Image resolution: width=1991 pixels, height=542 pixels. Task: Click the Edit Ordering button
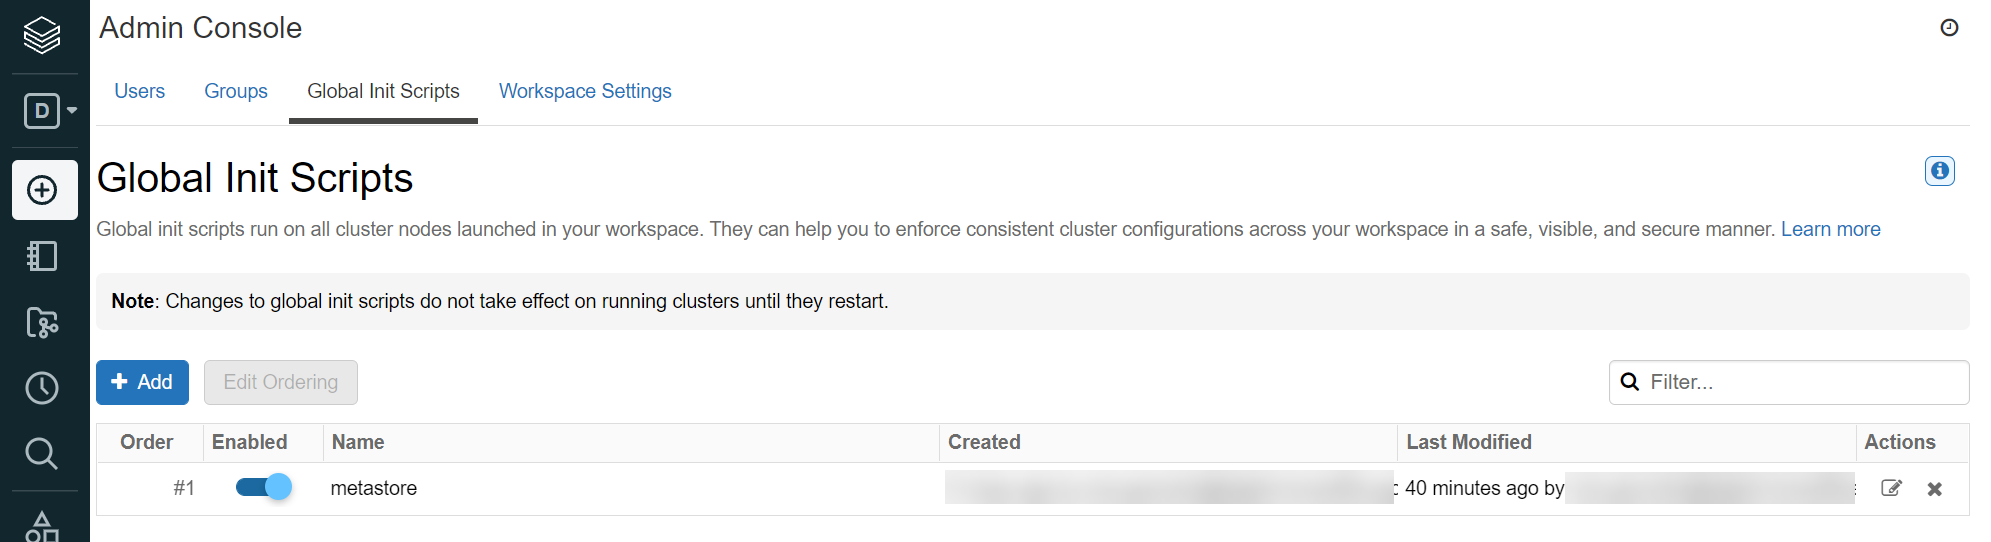click(x=281, y=382)
